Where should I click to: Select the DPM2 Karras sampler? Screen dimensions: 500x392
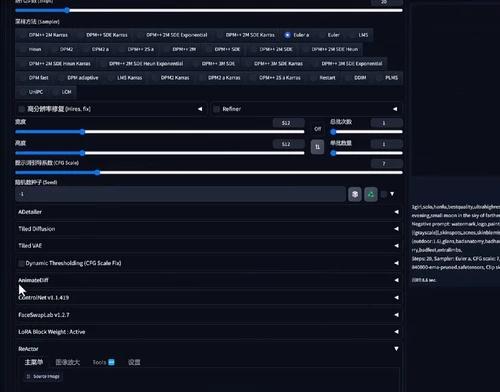point(171,78)
